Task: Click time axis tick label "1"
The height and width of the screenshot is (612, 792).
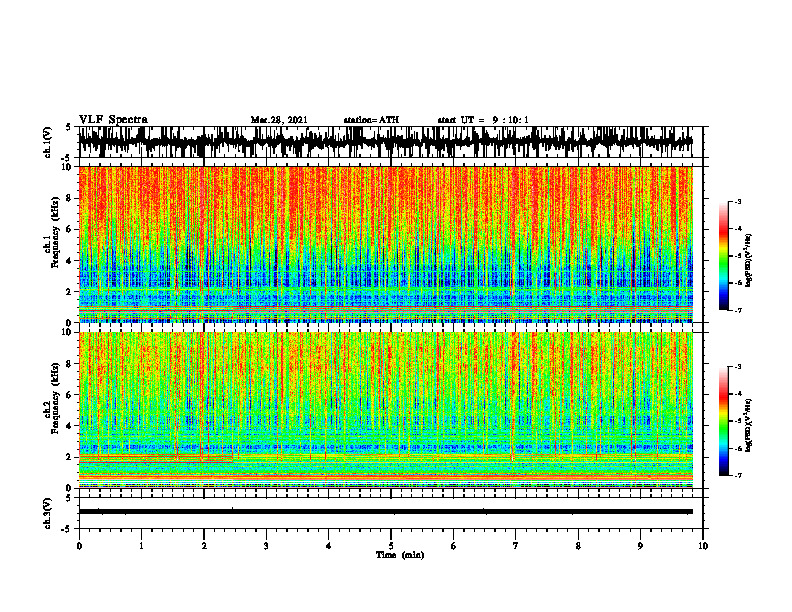Action: pos(141,546)
